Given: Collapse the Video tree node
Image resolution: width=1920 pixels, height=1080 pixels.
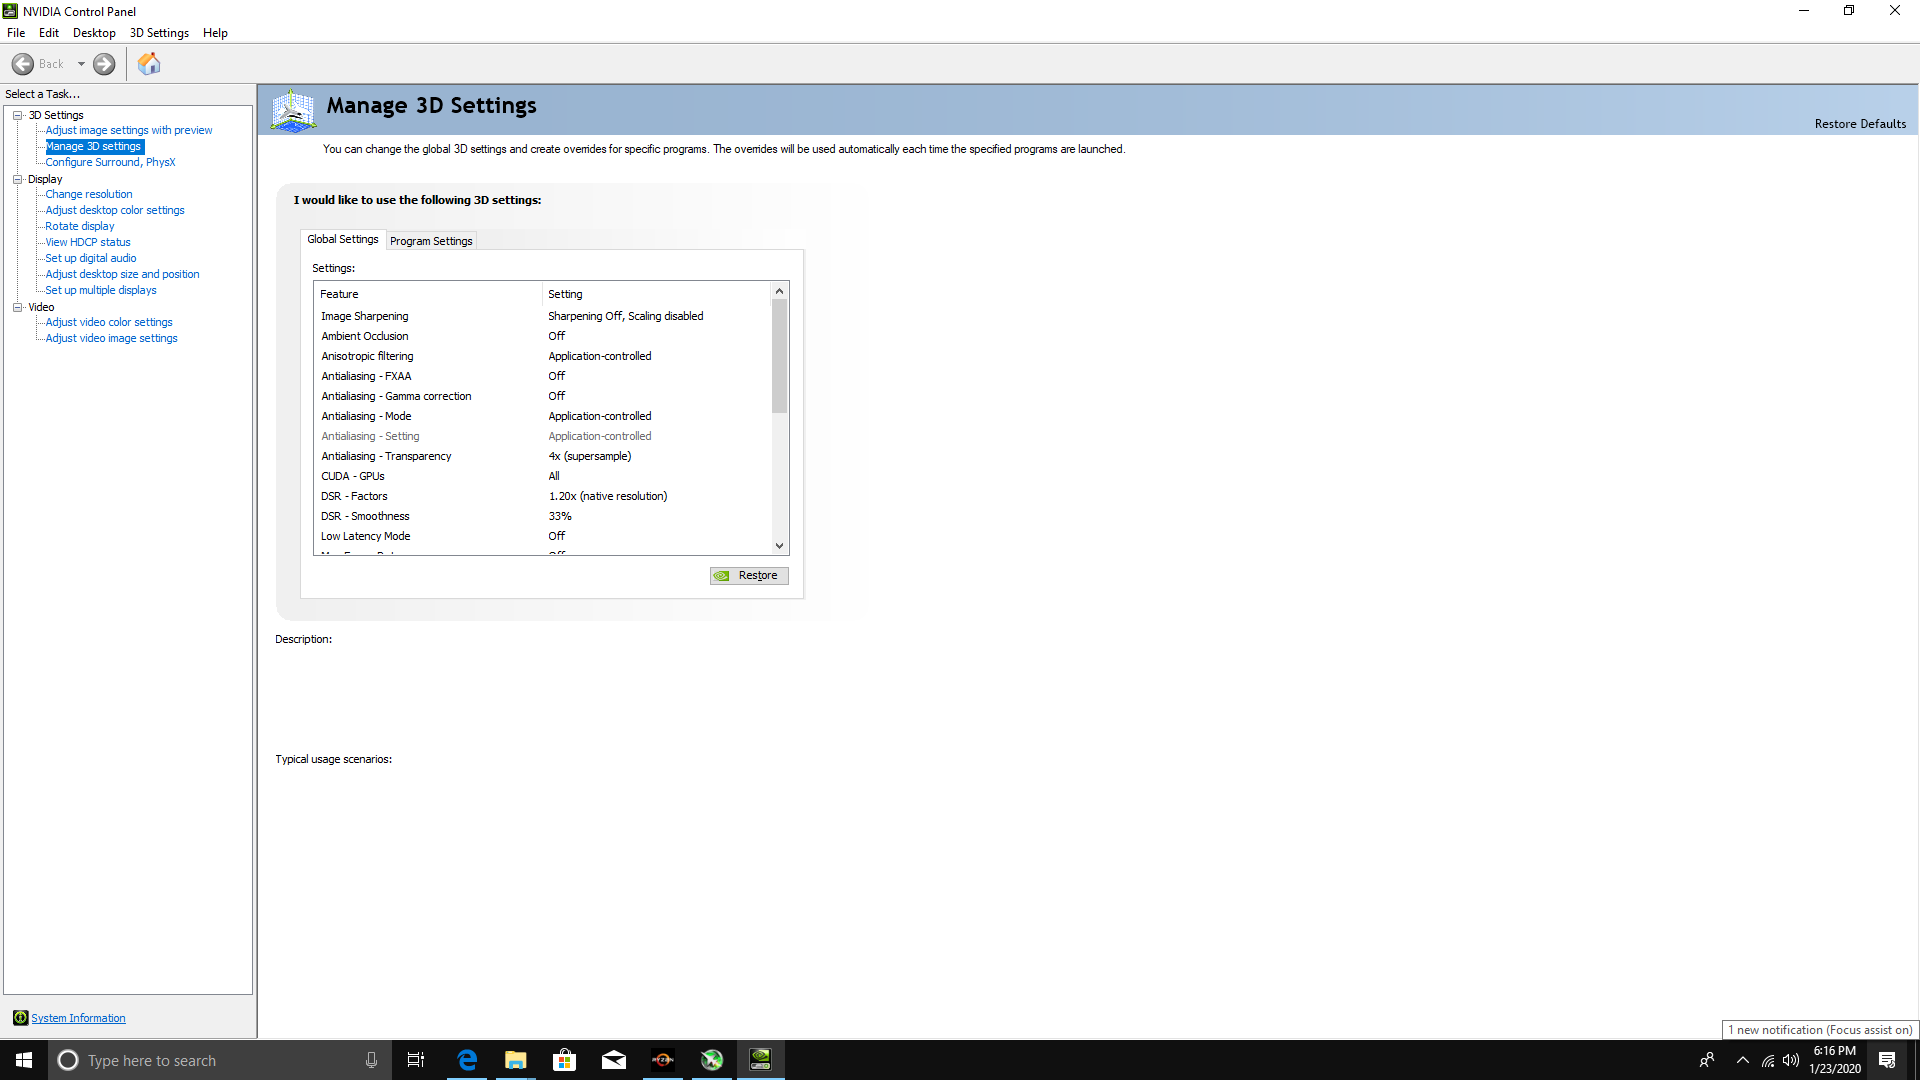Looking at the screenshot, I should pos(18,307).
